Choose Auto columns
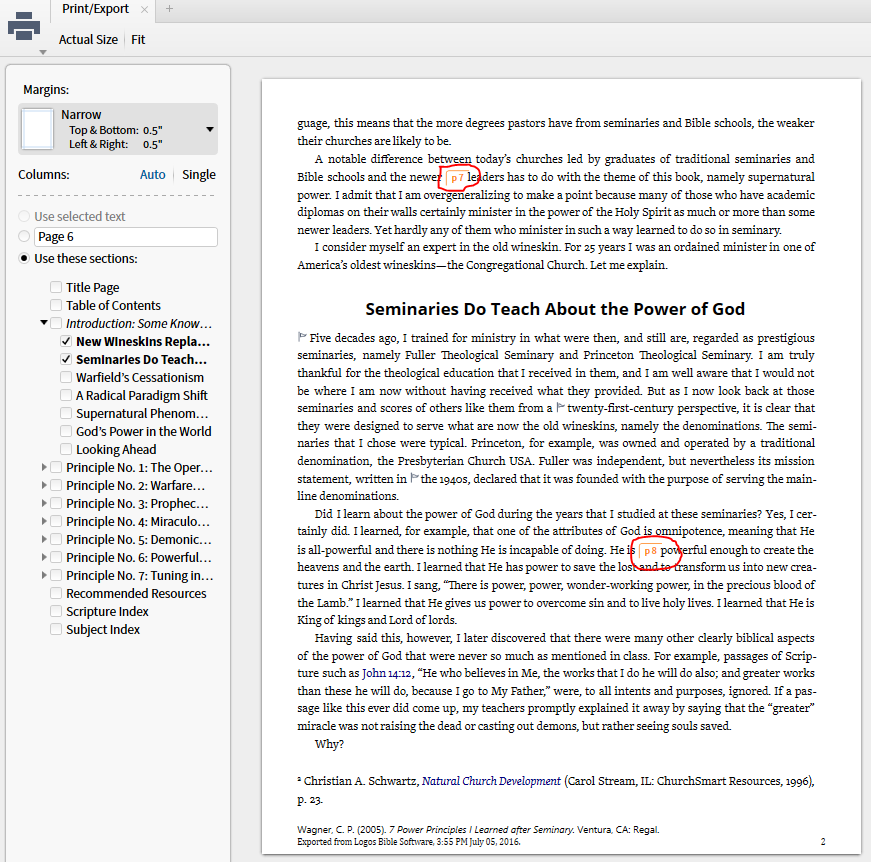 pyautogui.click(x=152, y=174)
